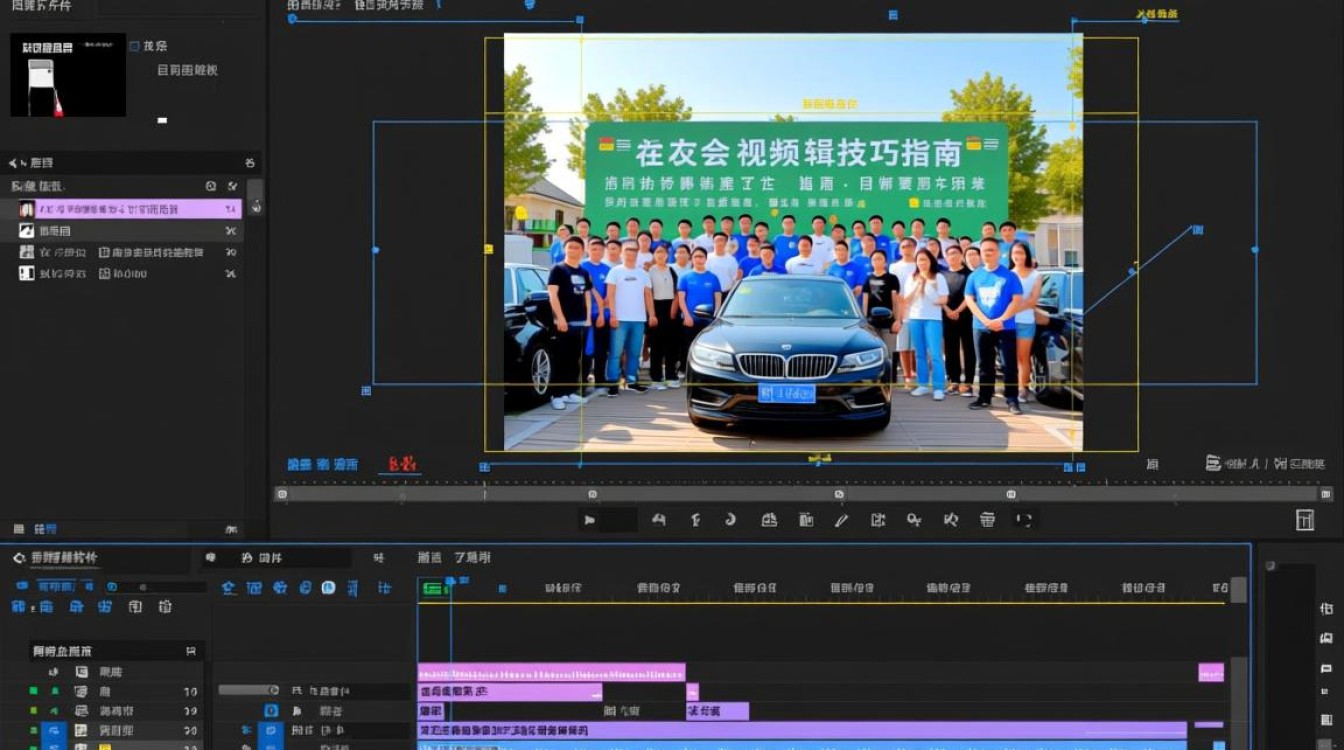Select the long pink waveform clip on the top track

551,672
